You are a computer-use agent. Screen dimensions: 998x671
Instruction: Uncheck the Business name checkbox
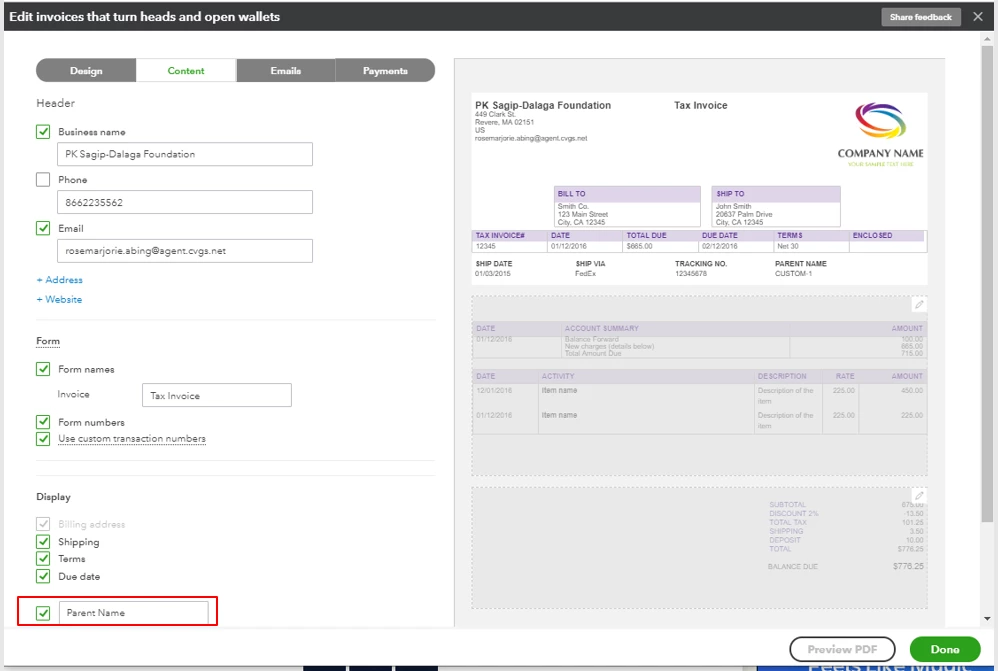tap(43, 132)
